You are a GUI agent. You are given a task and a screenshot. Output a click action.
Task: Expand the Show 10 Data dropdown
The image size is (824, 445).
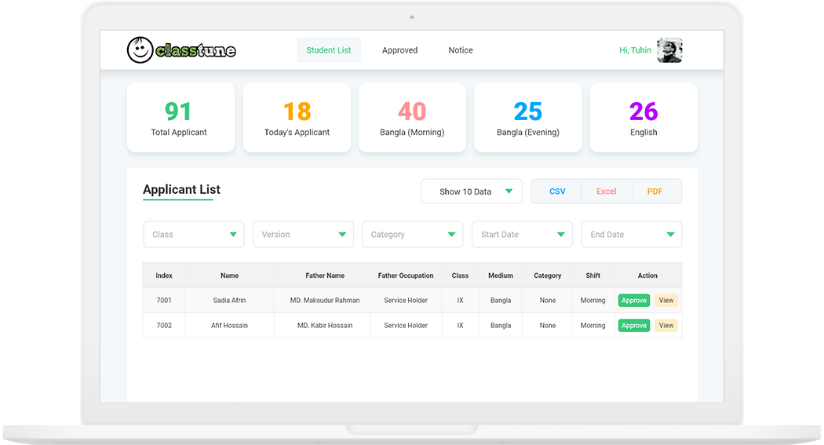(x=472, y=191)
